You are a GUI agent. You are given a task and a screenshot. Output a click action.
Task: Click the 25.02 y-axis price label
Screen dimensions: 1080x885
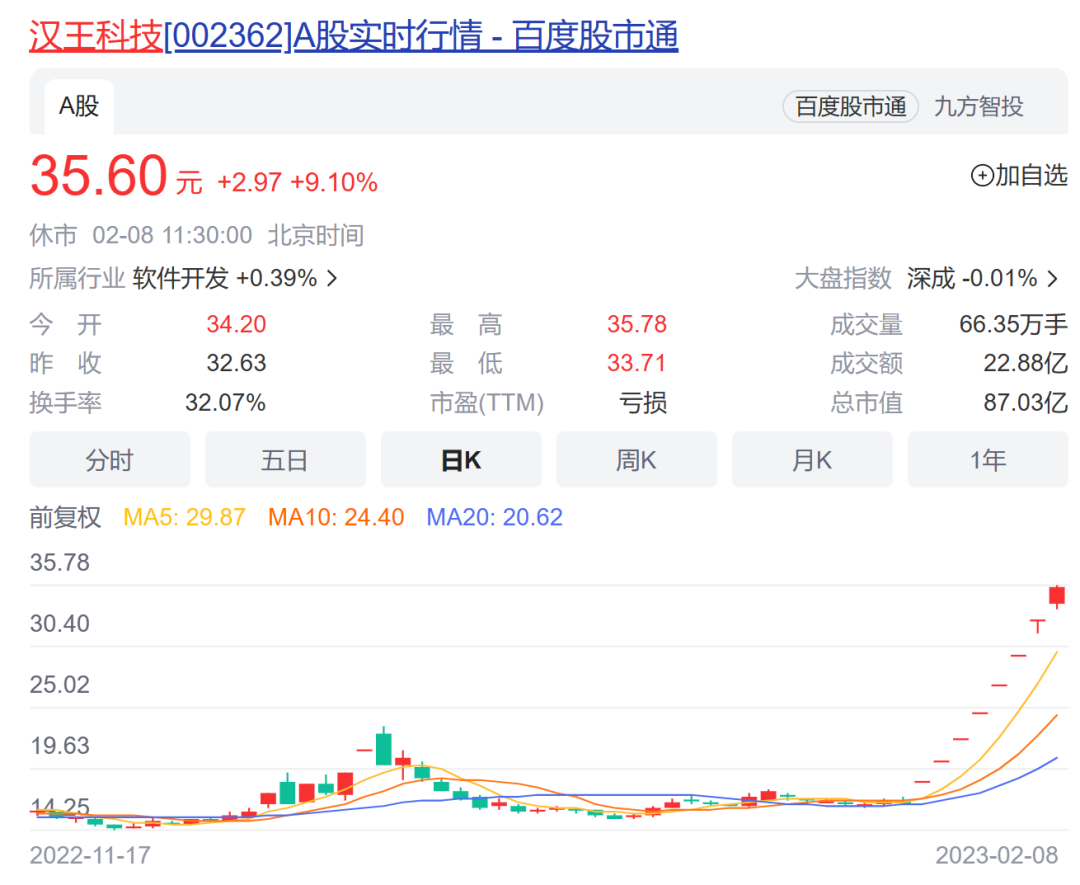(x=60, y=685)
